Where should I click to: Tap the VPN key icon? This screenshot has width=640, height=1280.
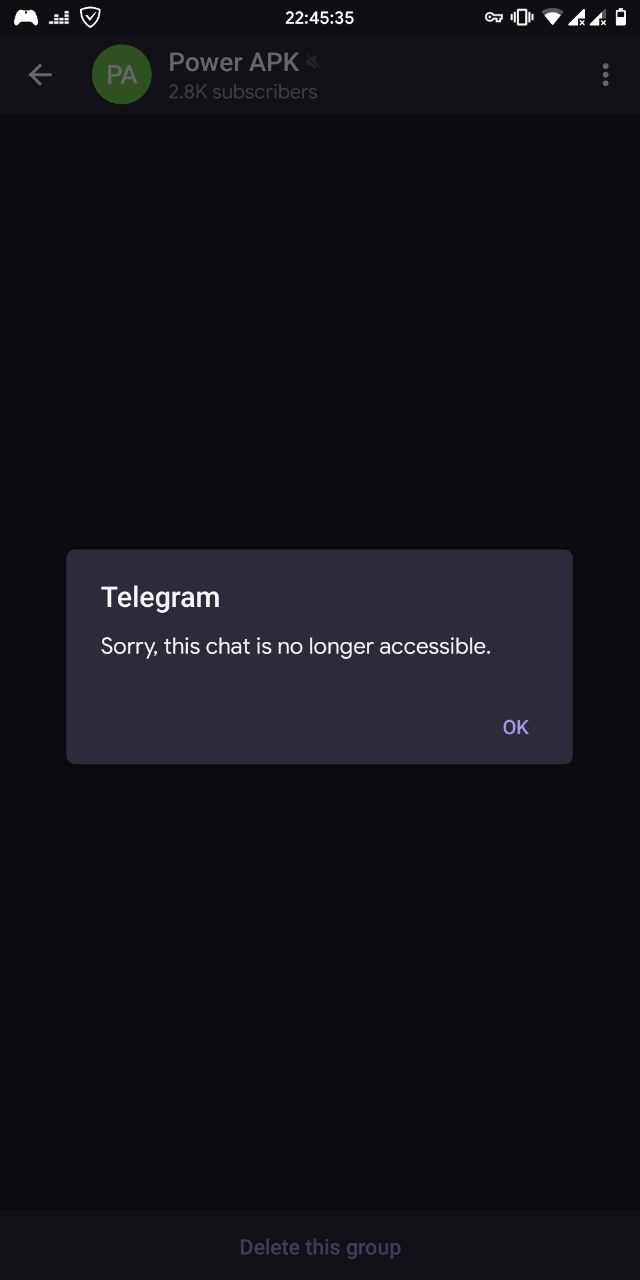493,17
